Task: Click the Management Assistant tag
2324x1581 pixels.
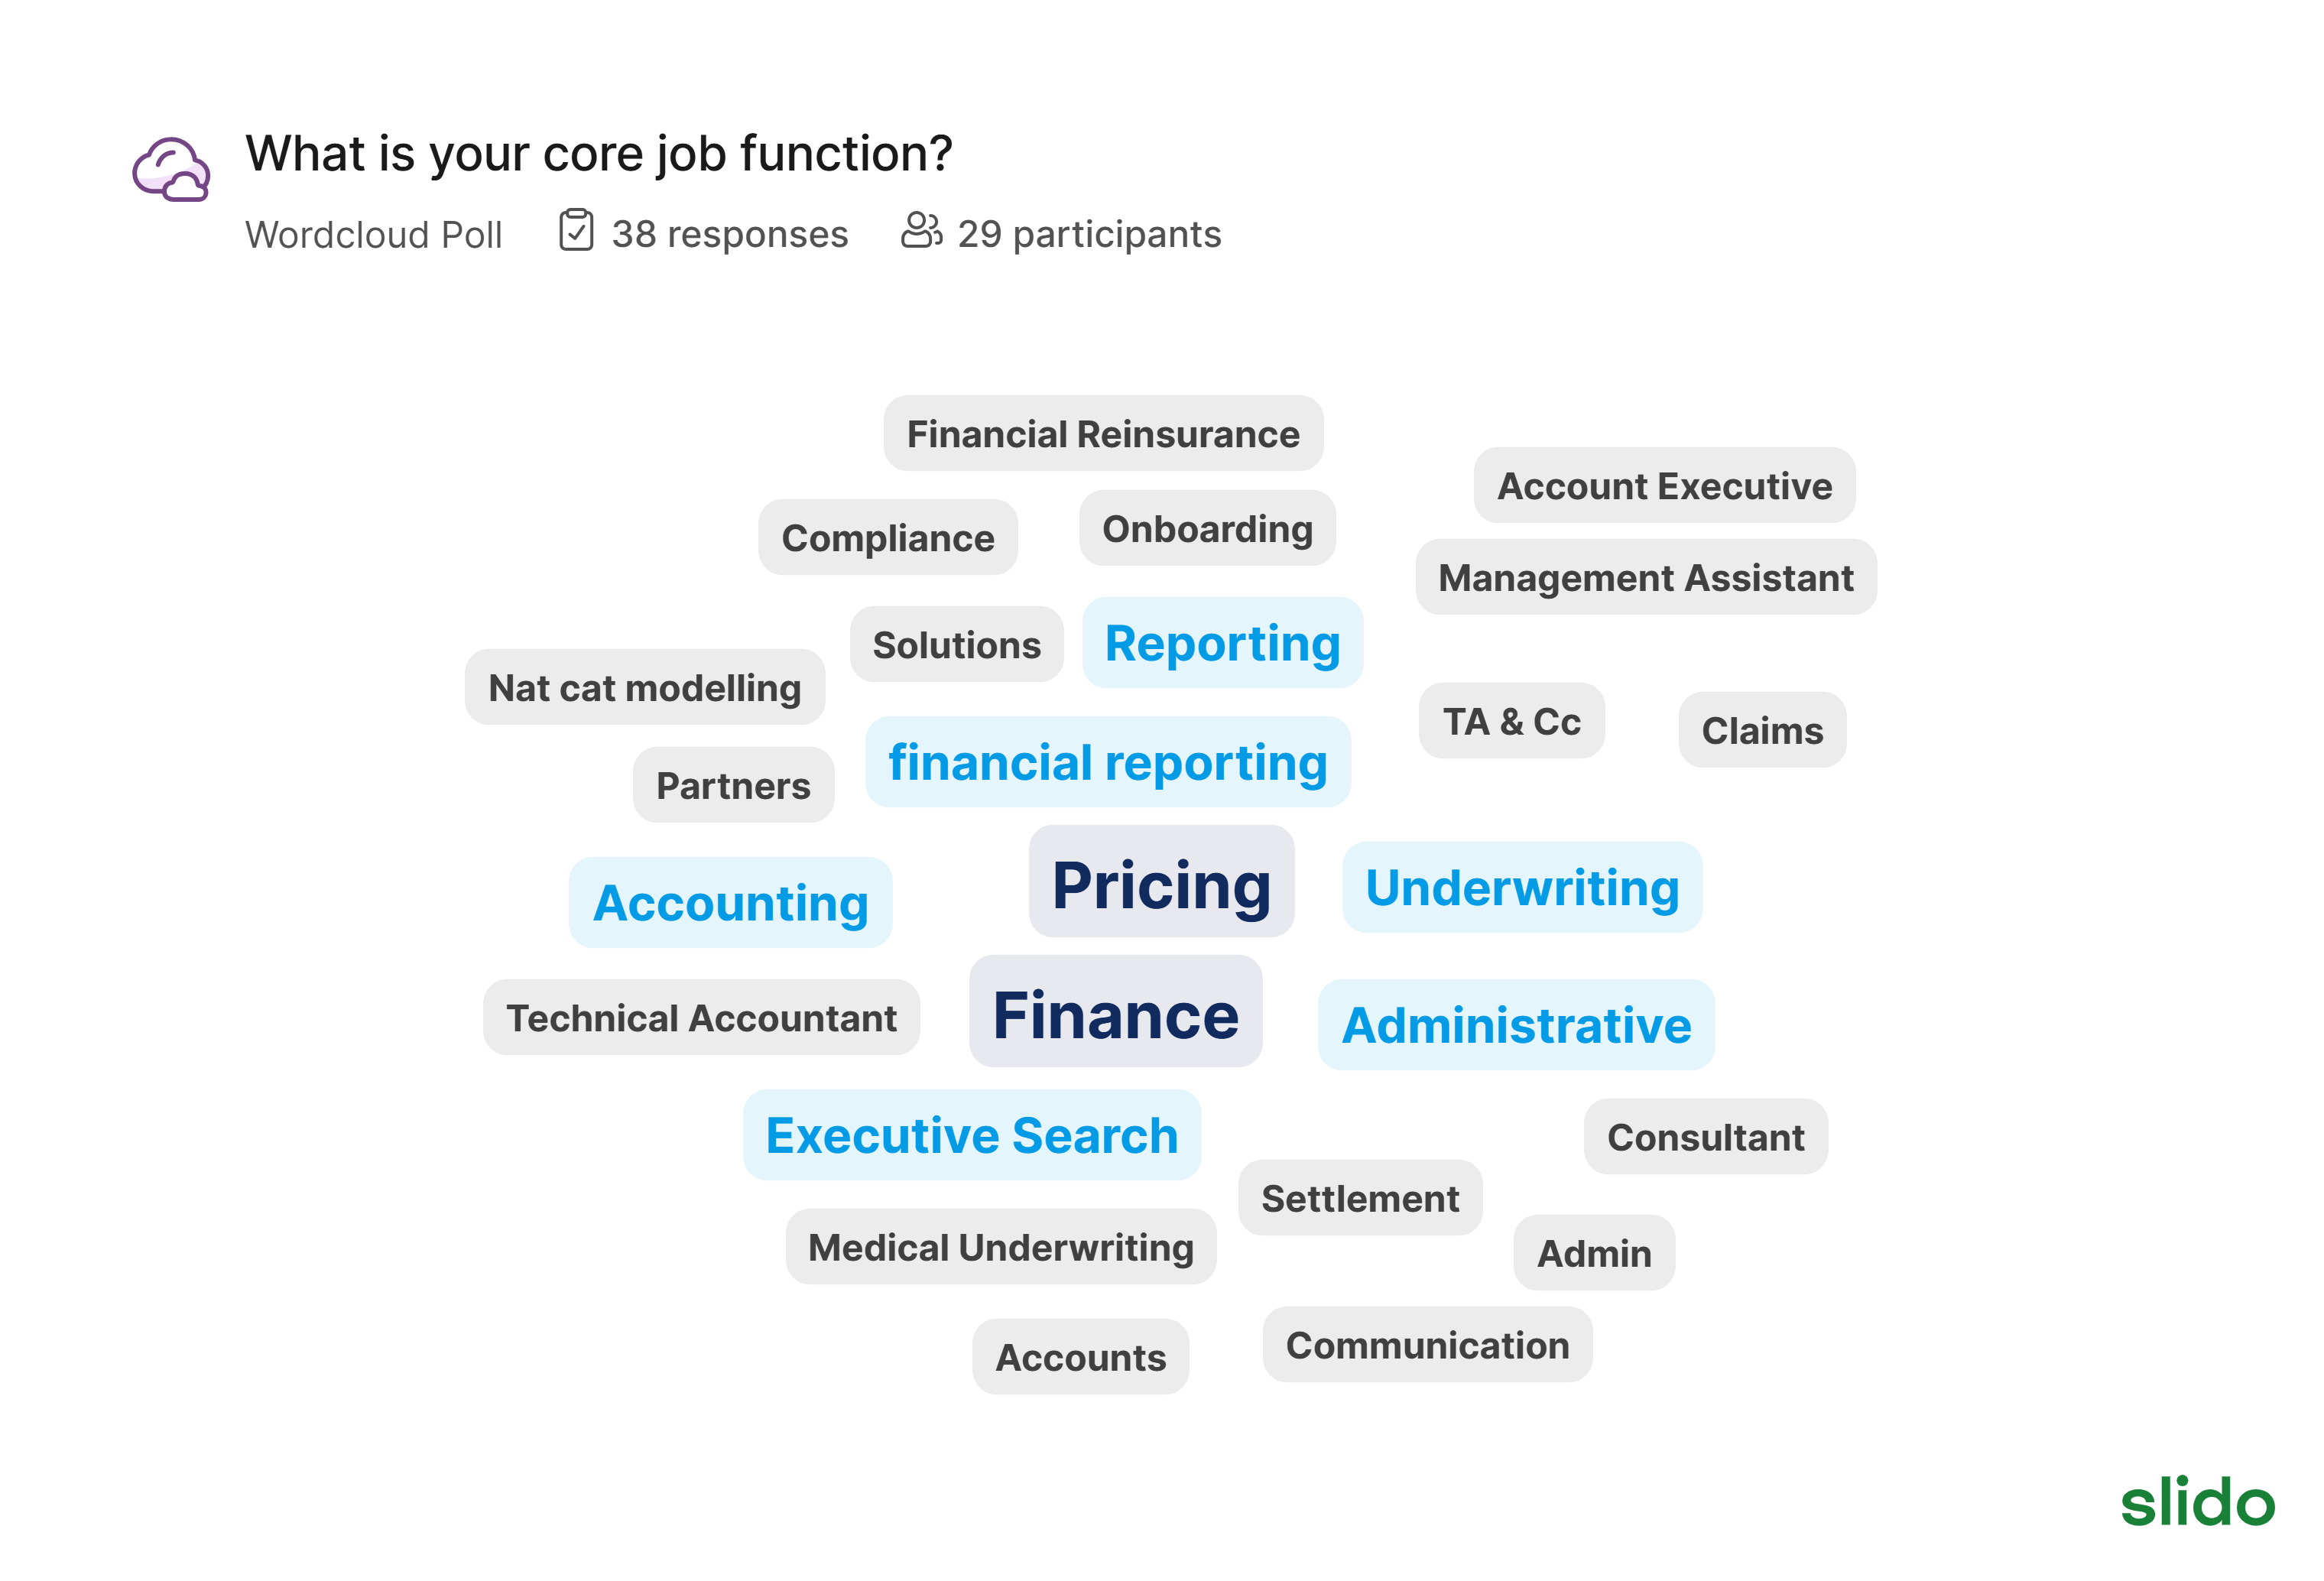Action: (x=1645, y=578)
